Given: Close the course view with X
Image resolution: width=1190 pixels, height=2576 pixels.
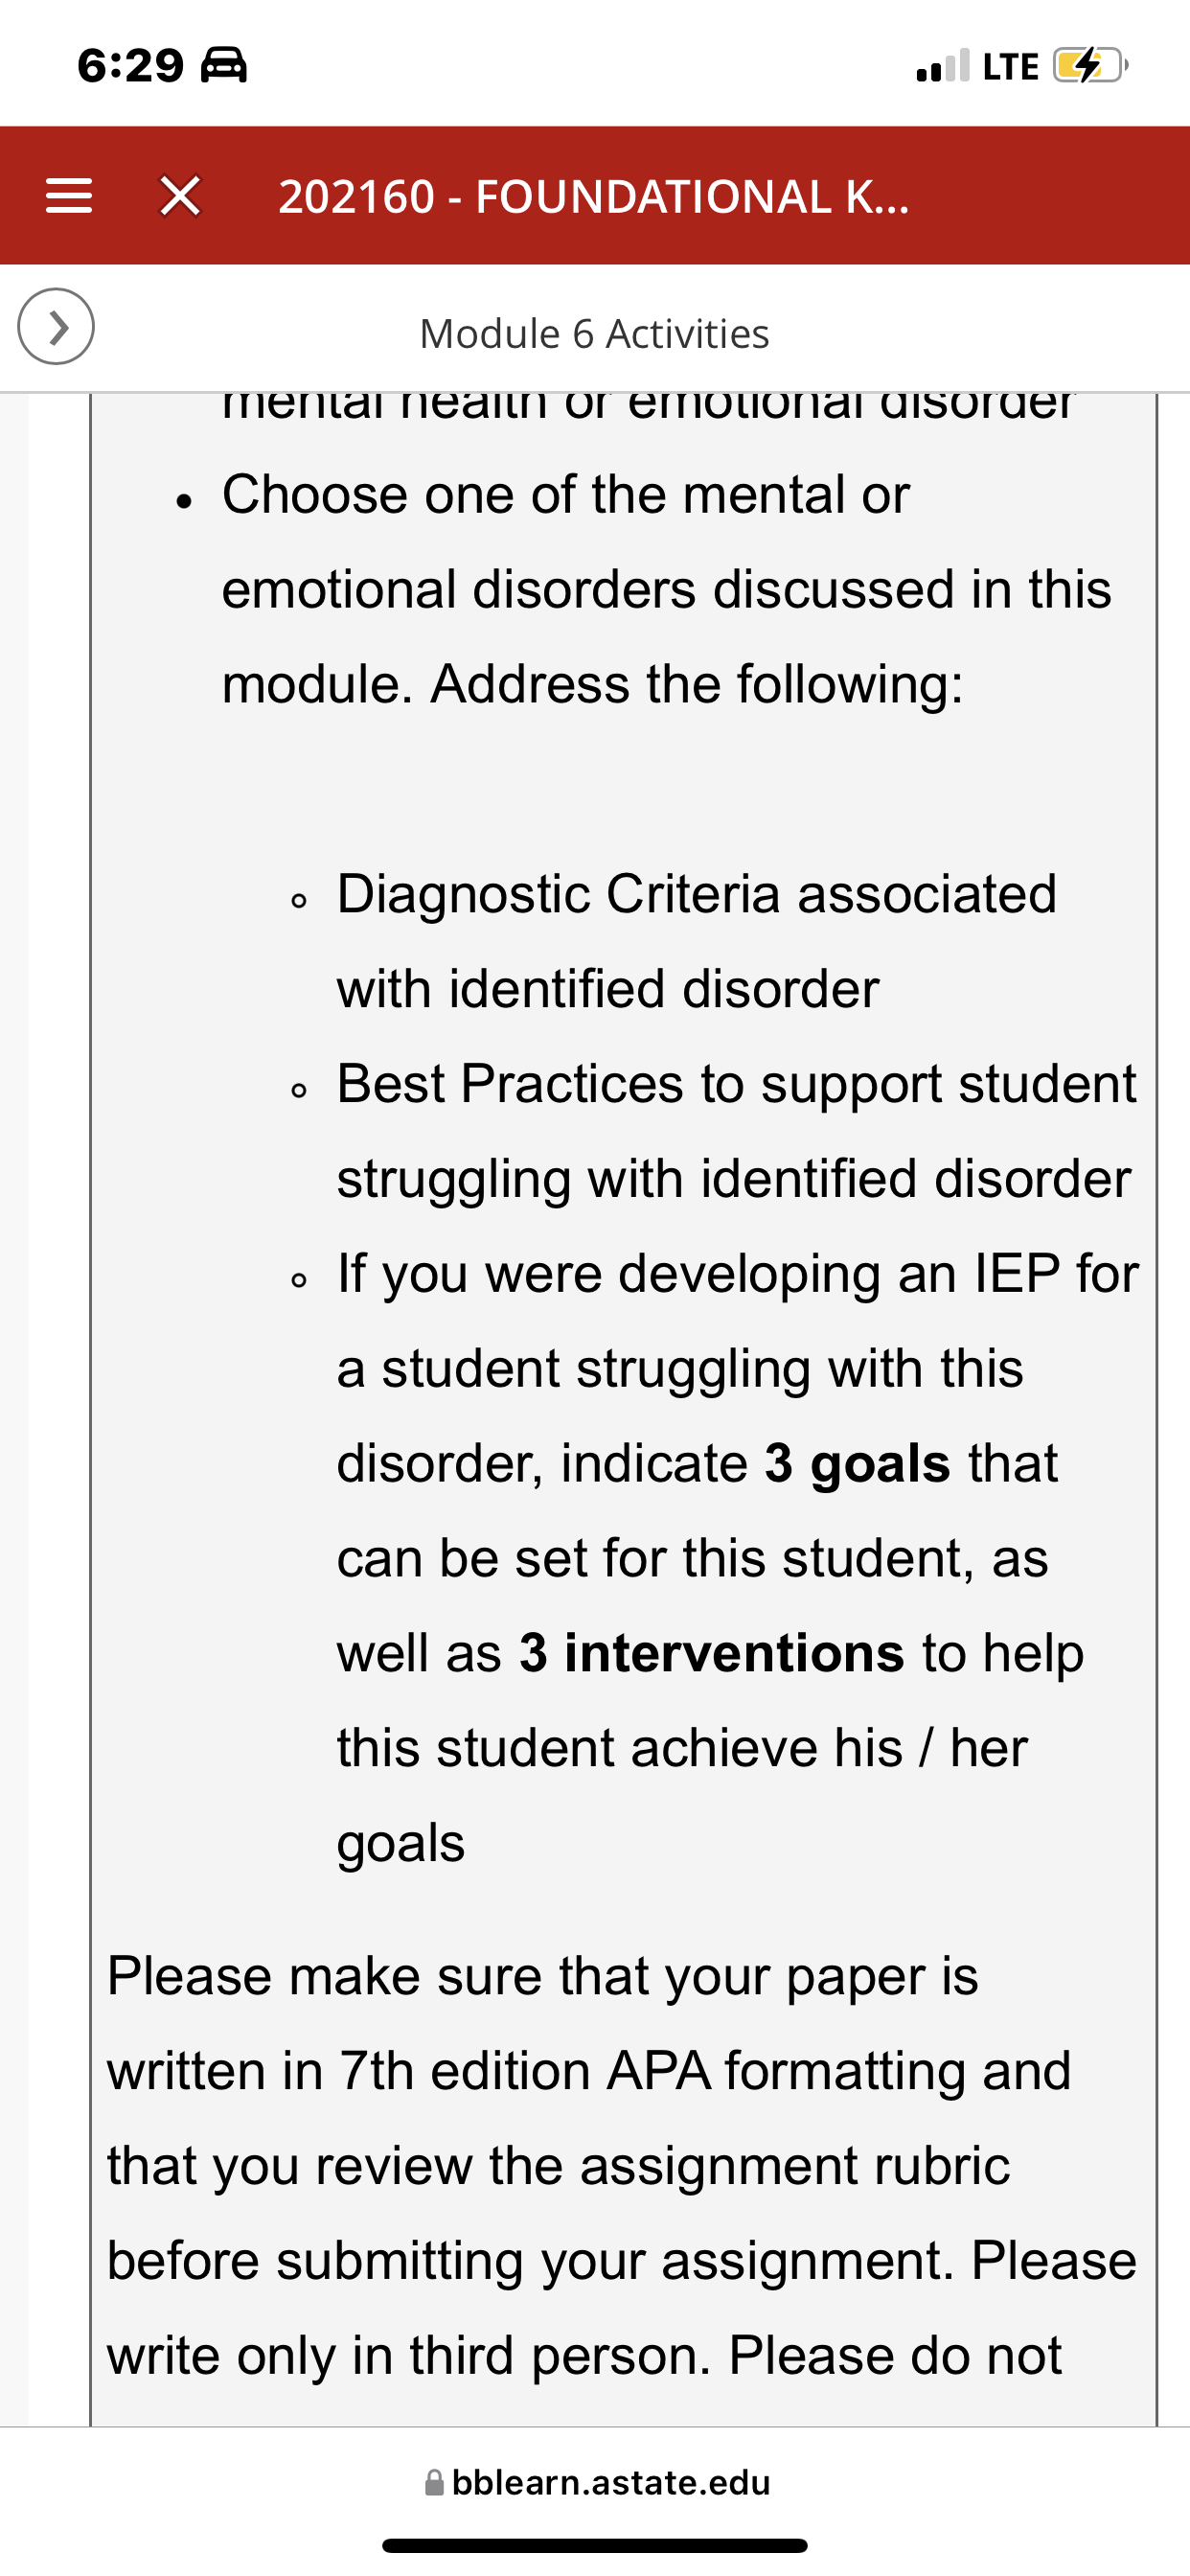Looking at the screenshot, I should click(x=180, y=196).
